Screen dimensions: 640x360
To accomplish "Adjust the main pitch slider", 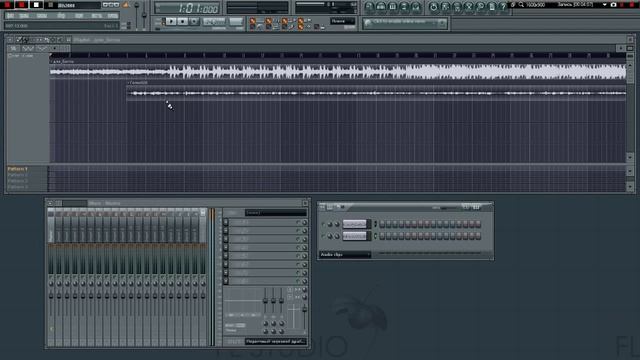I will click(x=144, y=16).
